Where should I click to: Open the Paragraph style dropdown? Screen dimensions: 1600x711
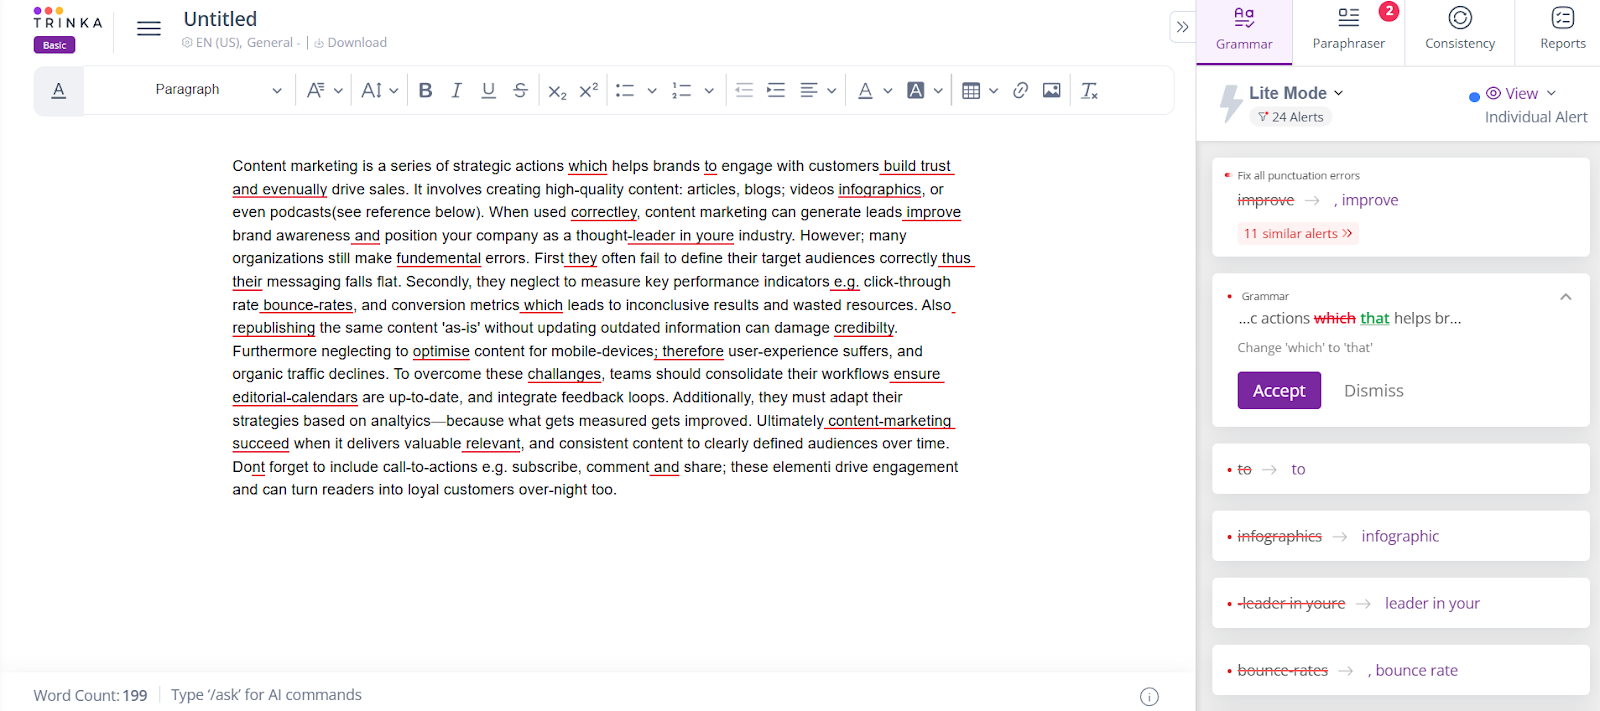click(x=218, y=90)
